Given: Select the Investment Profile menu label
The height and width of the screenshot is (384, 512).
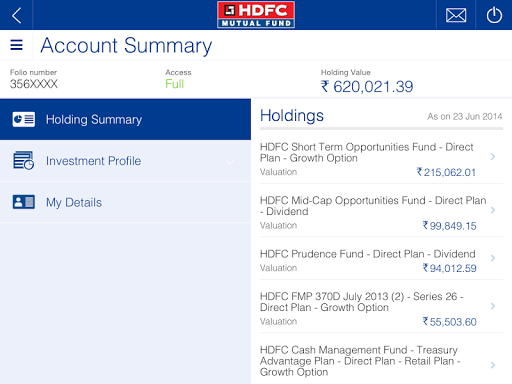Looking at the screenshot, I should click(x=93, y=161).
